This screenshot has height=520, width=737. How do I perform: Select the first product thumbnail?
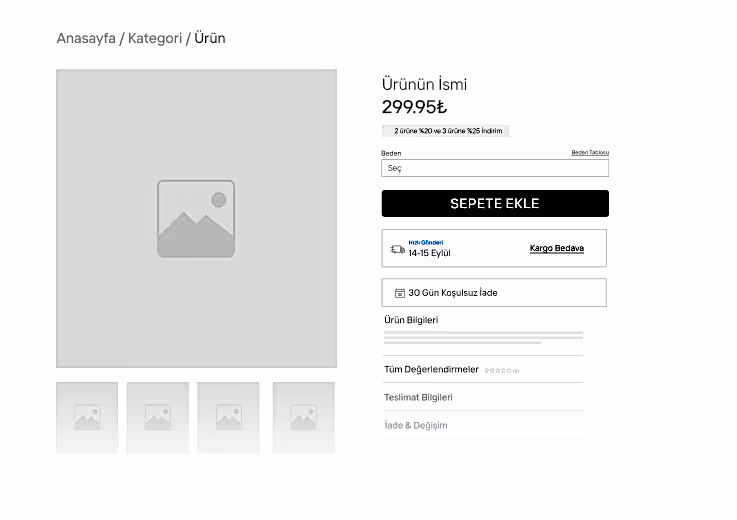[87, 416]
